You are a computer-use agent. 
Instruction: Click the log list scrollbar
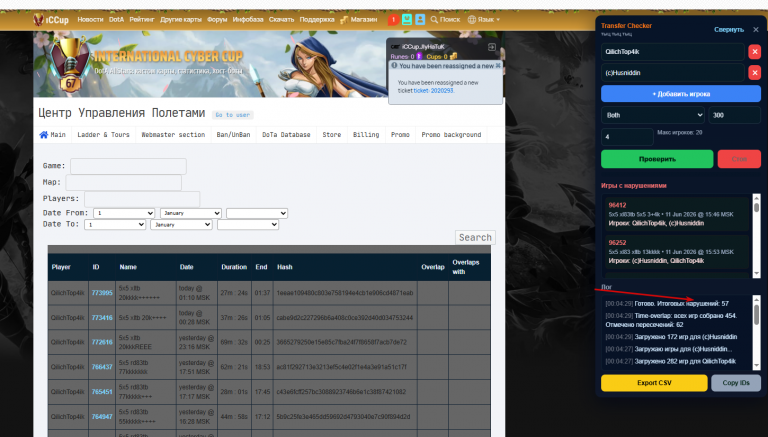click(x=756, y=332)
